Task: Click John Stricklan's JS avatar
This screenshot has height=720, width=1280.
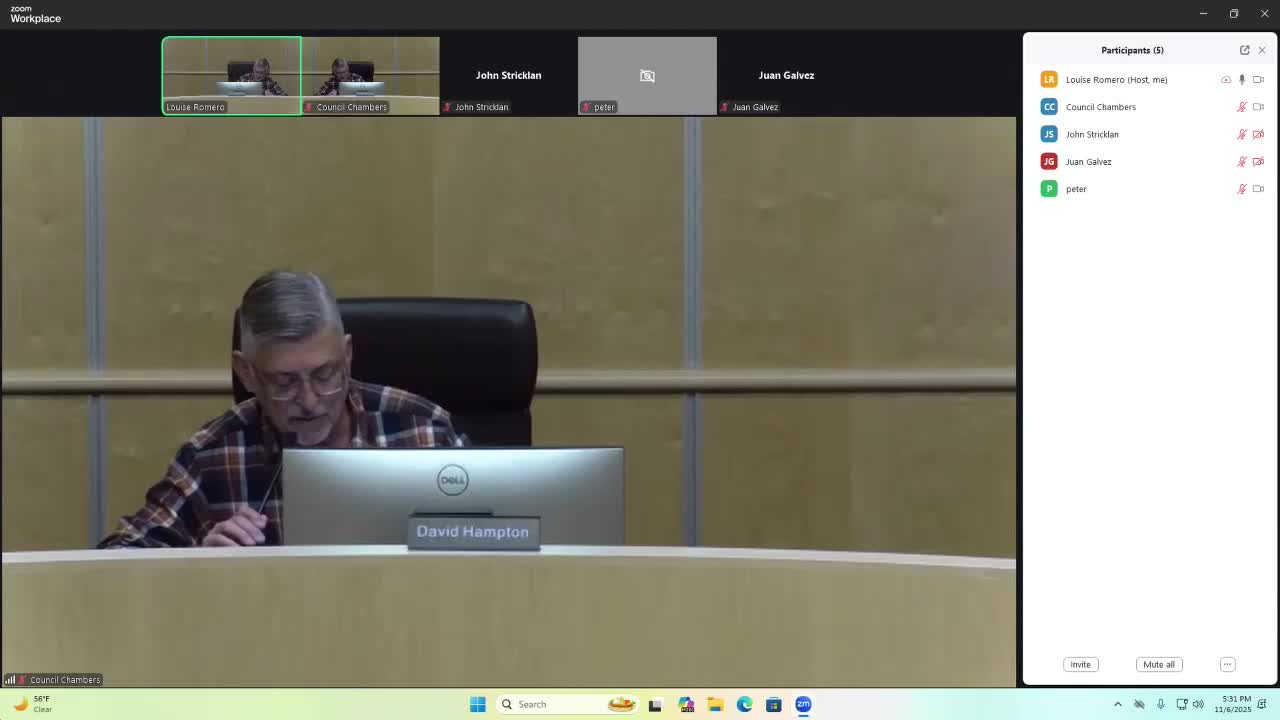Action: (1049, 134)
